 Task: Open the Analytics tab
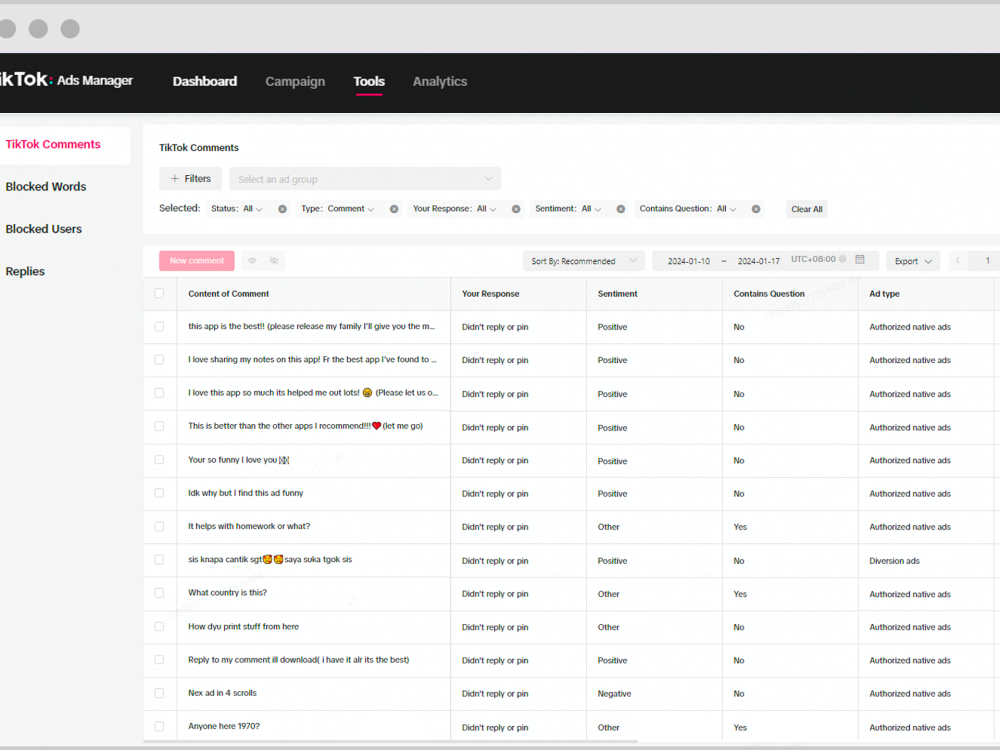click(x=440, y=82)
